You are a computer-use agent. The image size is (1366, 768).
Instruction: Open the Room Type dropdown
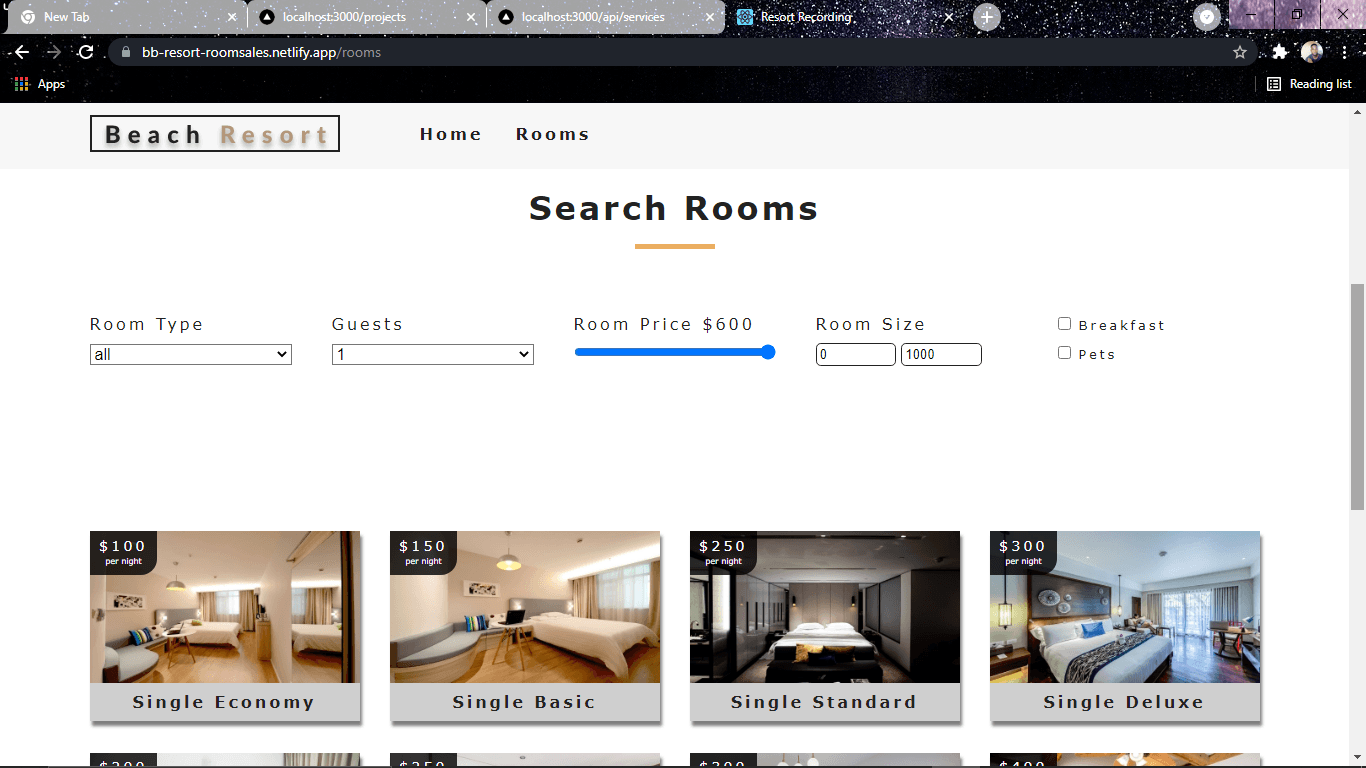tap(190, 354)
